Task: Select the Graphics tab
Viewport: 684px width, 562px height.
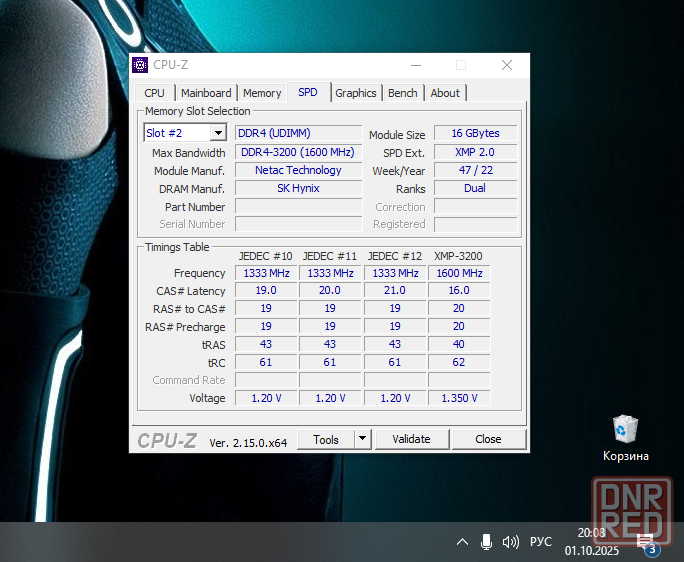Action: 356,93
